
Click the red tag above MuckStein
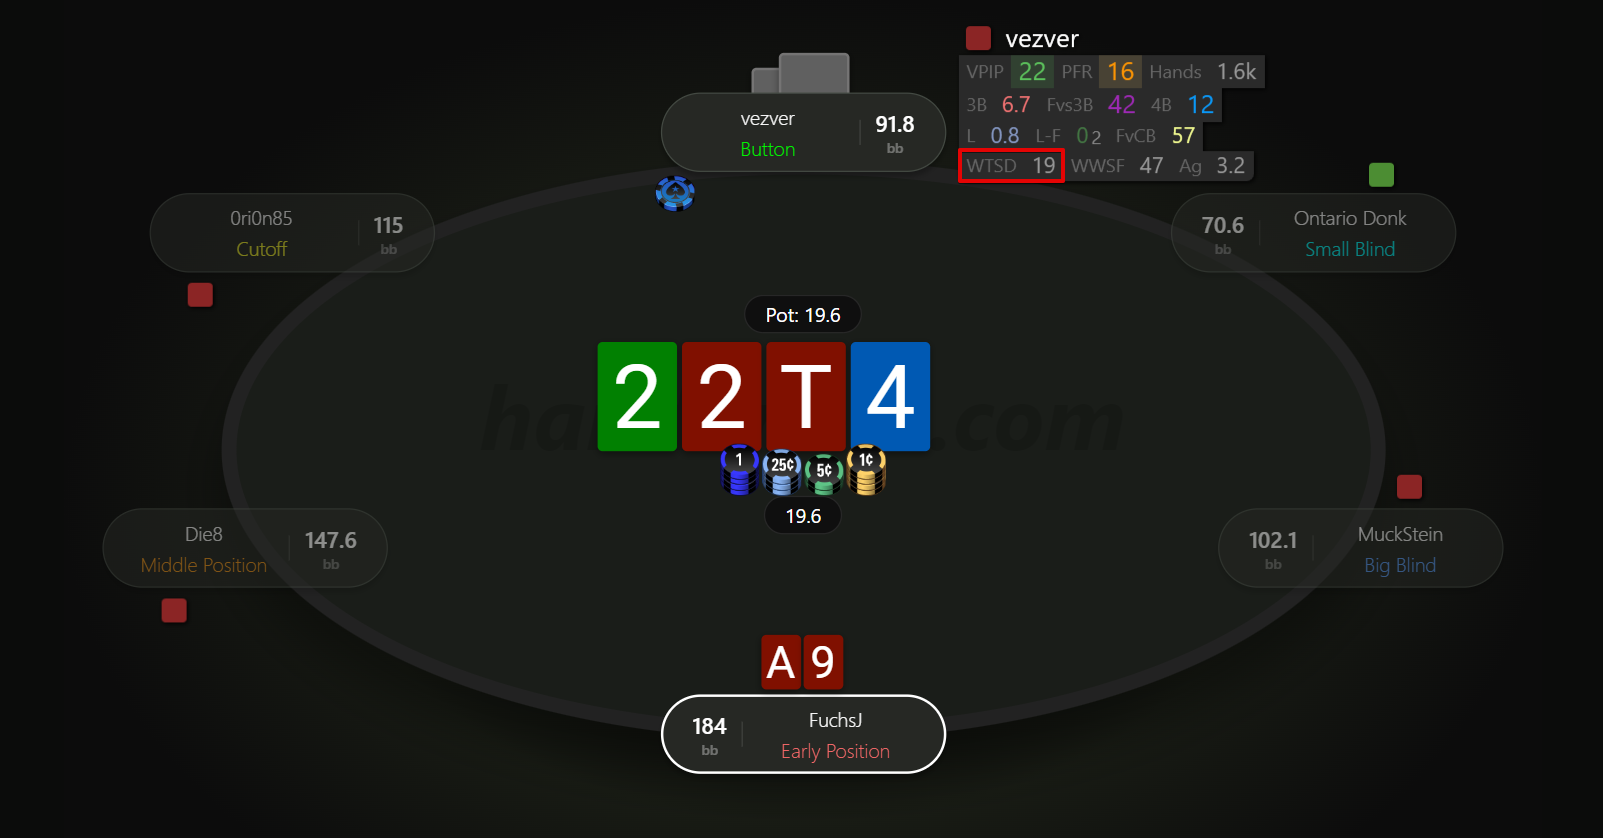click(x=1409, y=487)
